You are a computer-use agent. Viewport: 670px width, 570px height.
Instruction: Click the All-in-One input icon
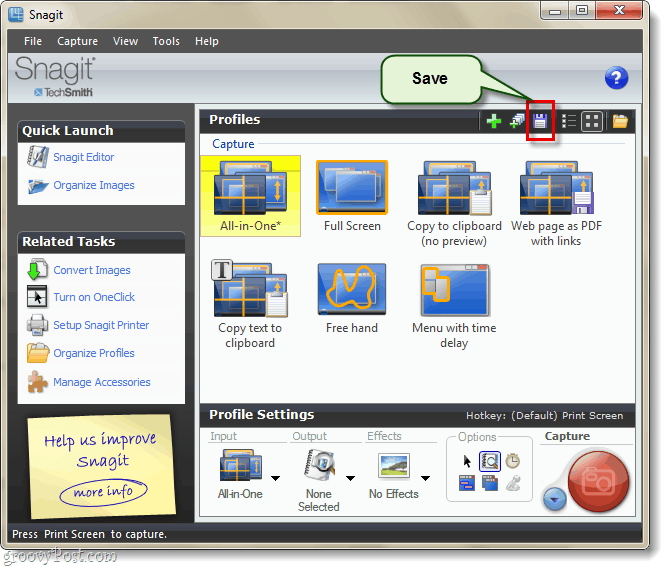[x=241, y=466]
